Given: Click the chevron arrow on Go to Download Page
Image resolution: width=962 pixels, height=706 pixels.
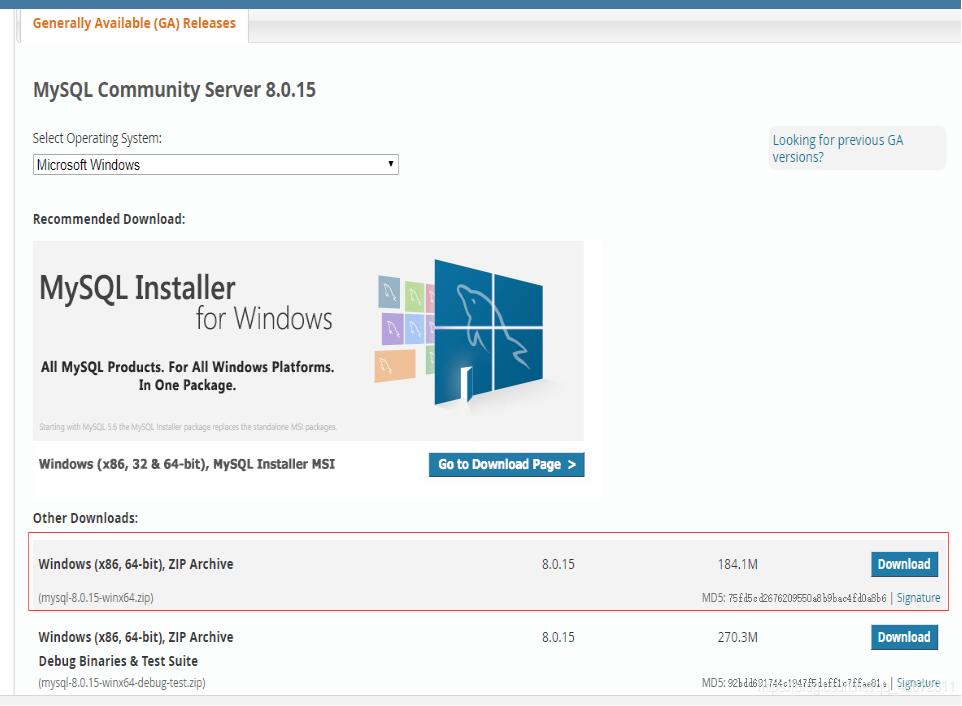Looking at the screenshot, I should pos(572,465).
